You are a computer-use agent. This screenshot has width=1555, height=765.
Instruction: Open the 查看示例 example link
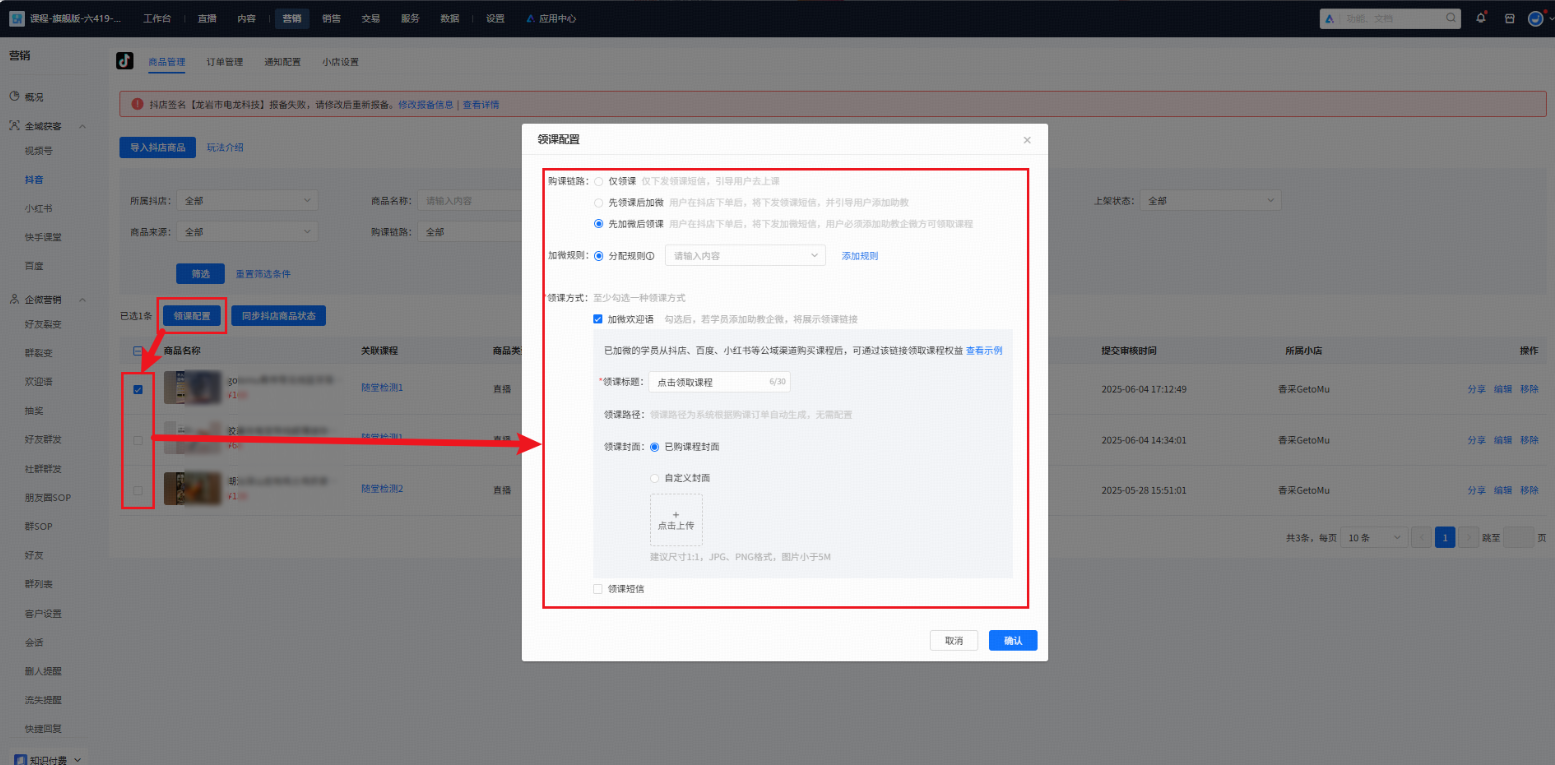(x=983, y=349)
